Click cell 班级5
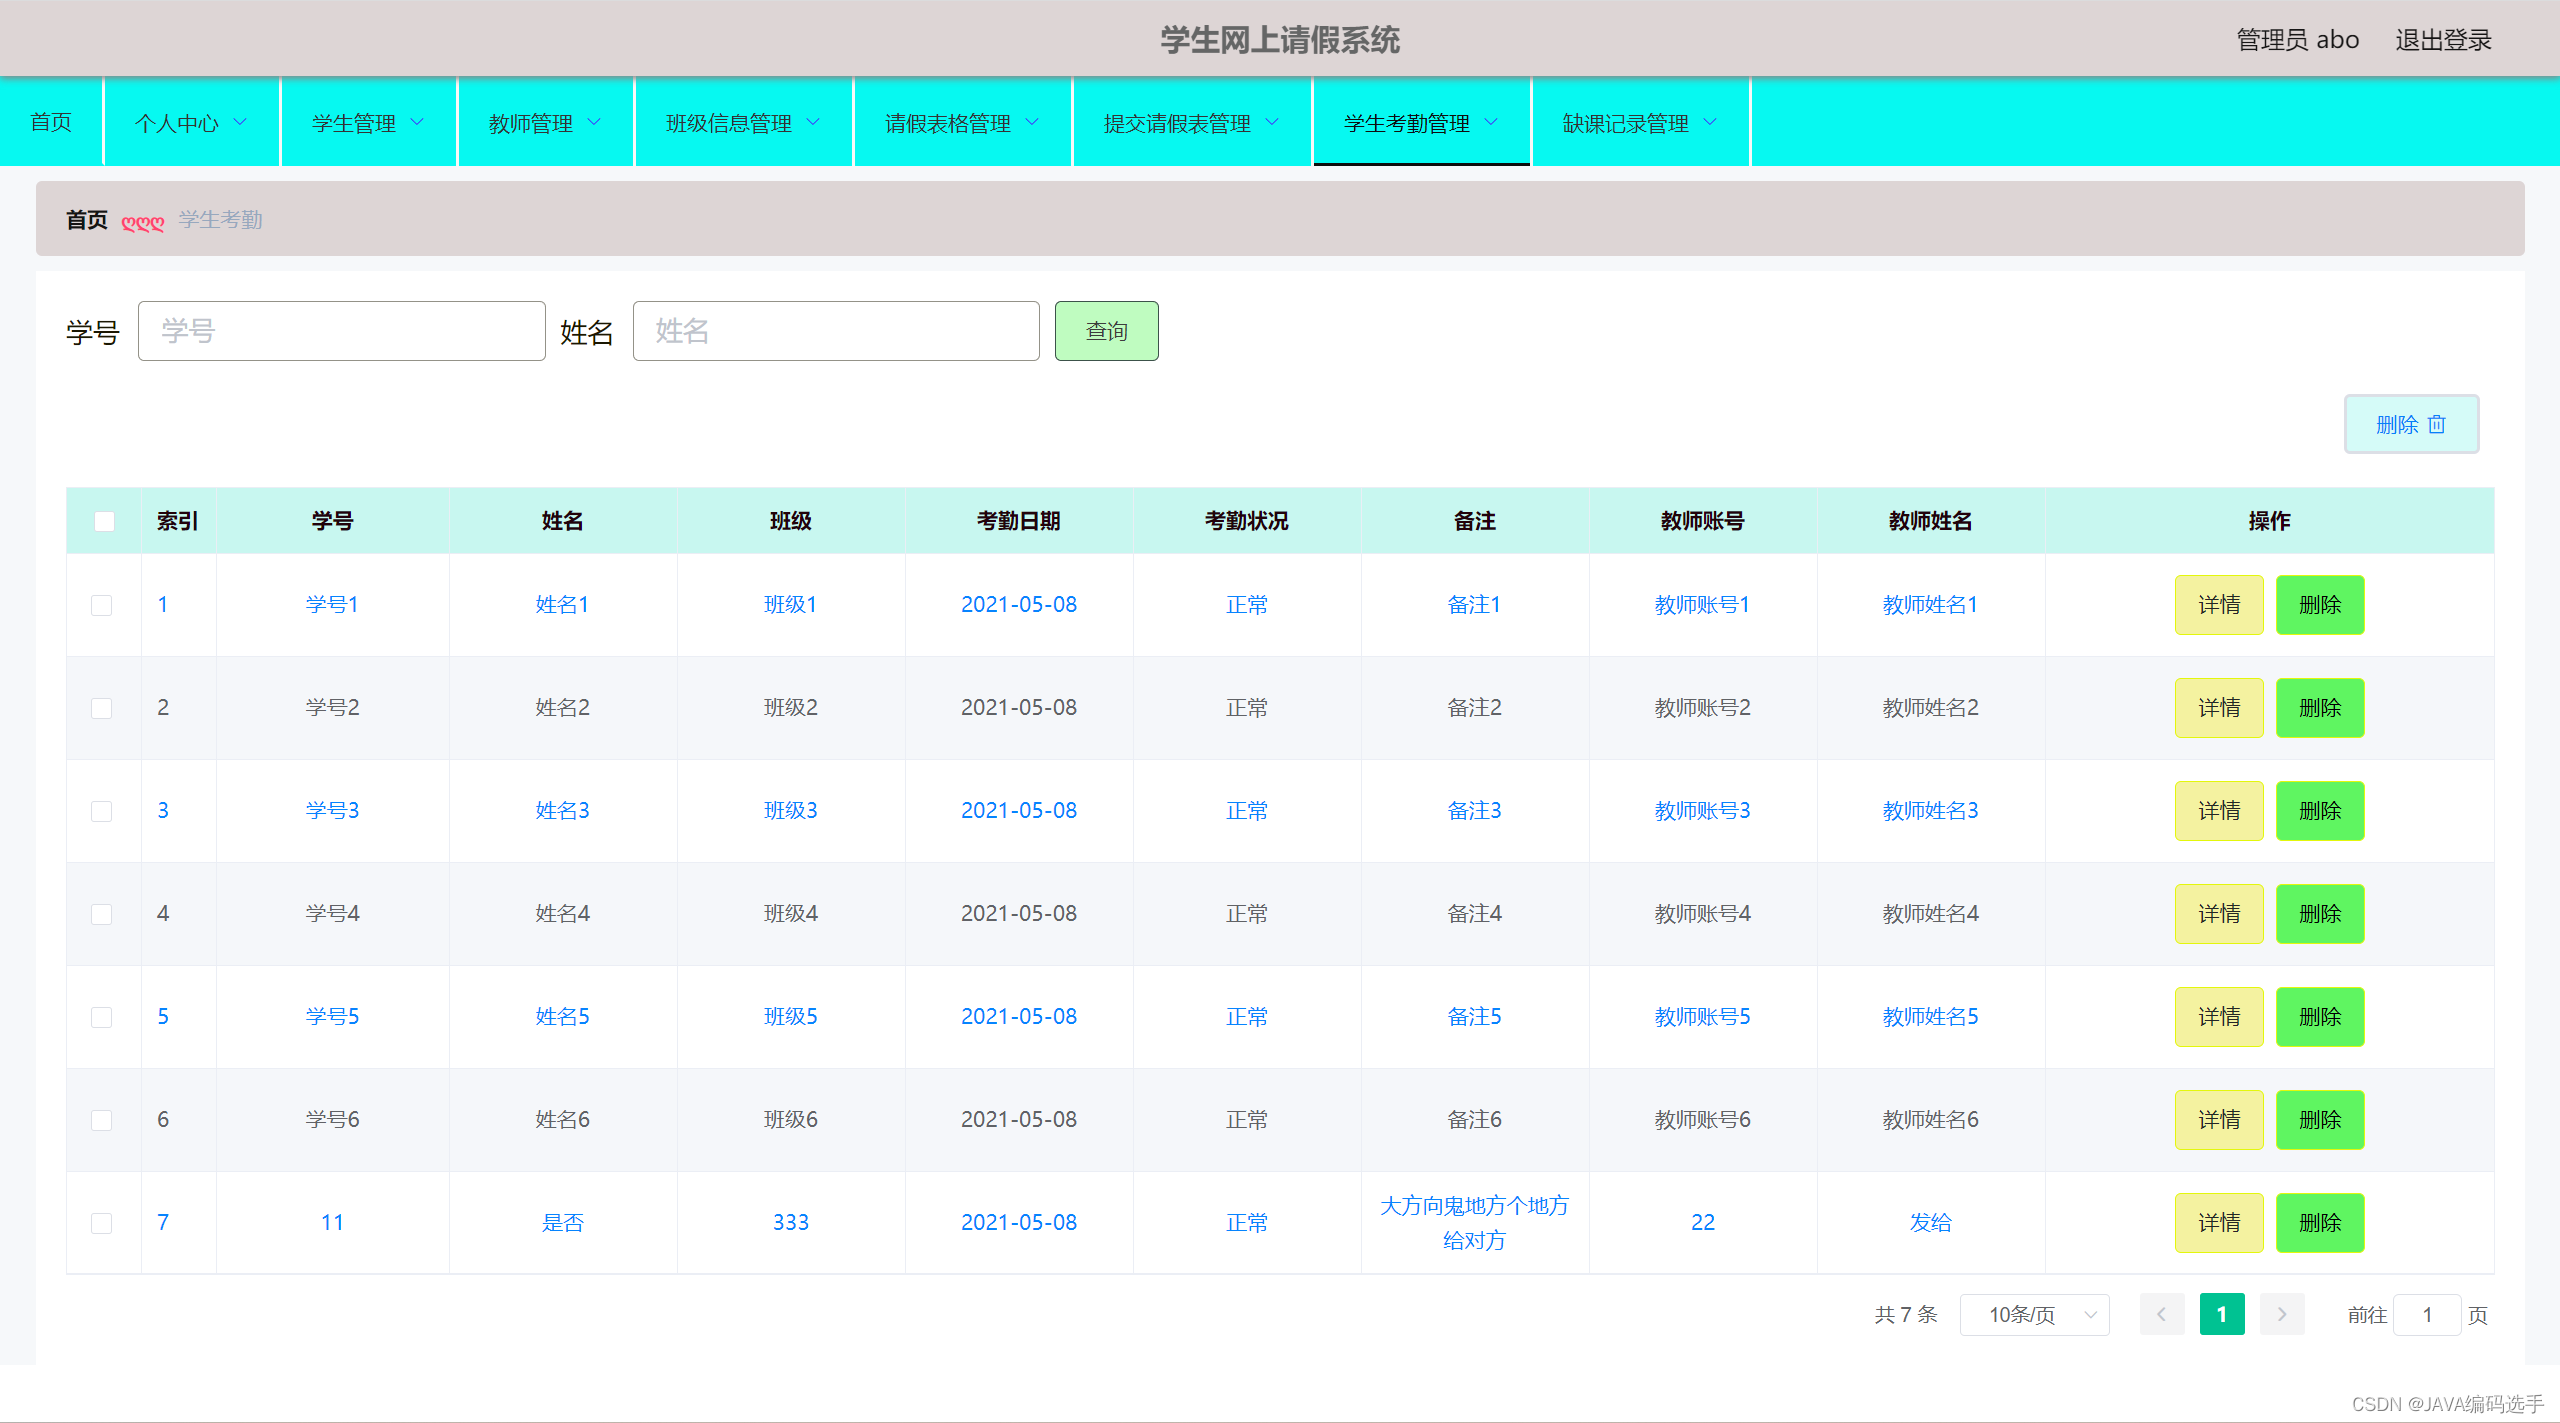Image resolution: width=2560 pixels, height=1423 pixels. [x=790, y=1017]
